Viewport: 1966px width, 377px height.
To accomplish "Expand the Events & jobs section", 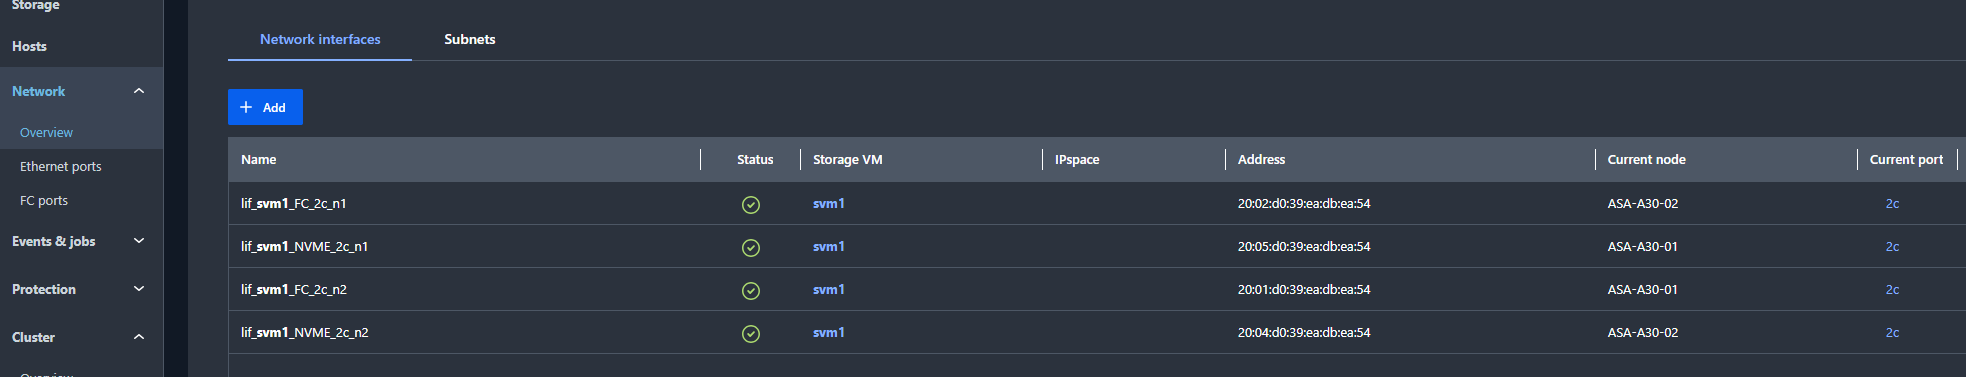I will (139, 241).
